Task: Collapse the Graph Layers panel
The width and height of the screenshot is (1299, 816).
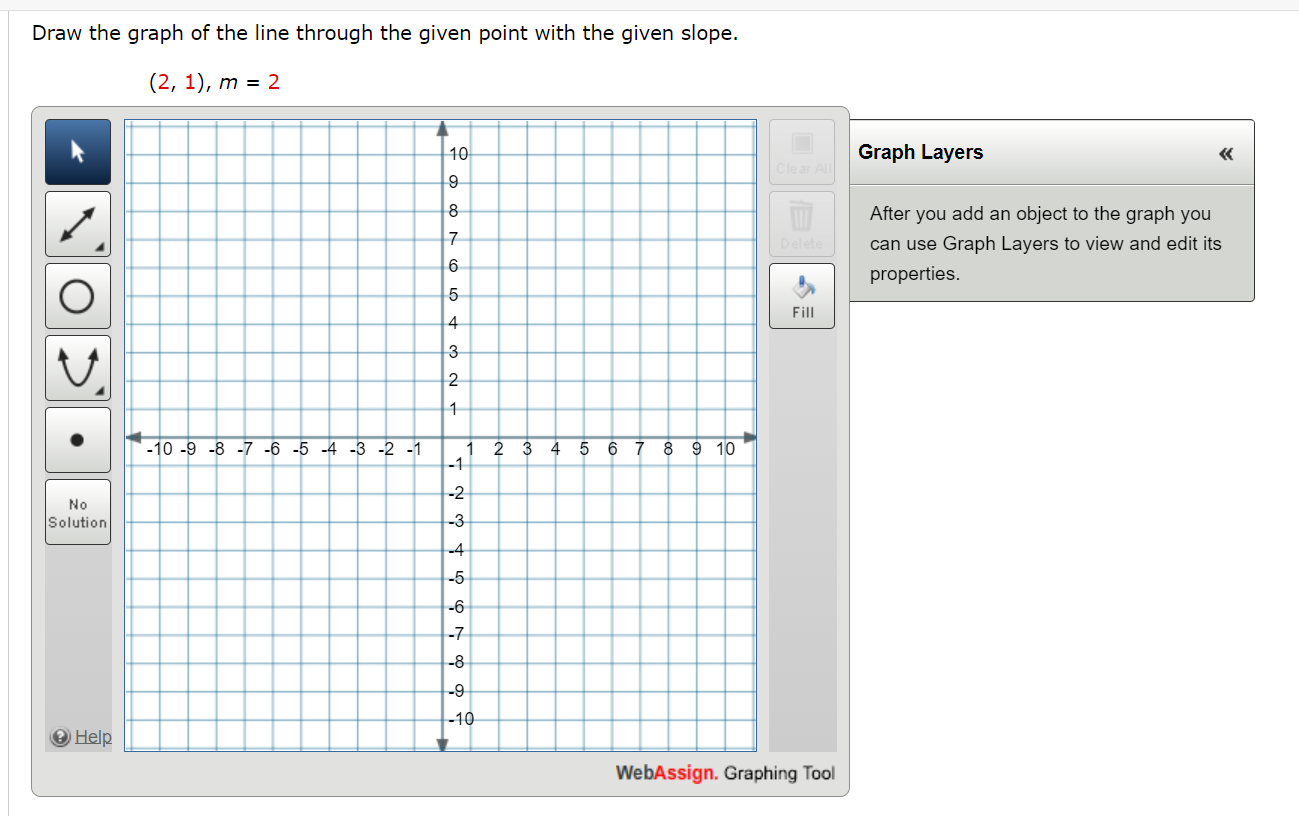Action: tap(1226, 152)
